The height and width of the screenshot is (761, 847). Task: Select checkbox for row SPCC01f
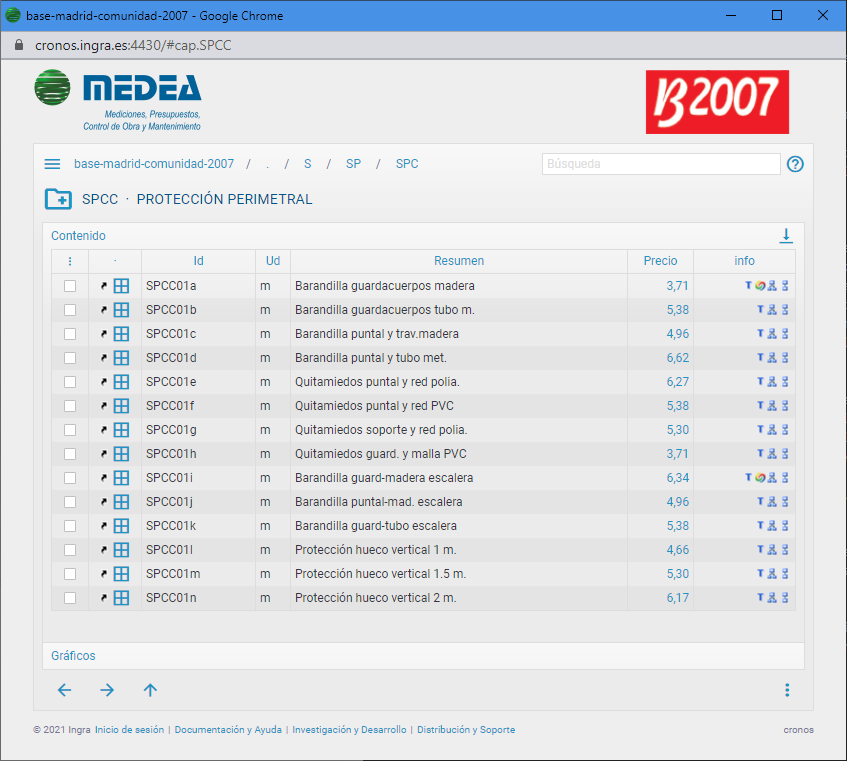coord(70,406)
